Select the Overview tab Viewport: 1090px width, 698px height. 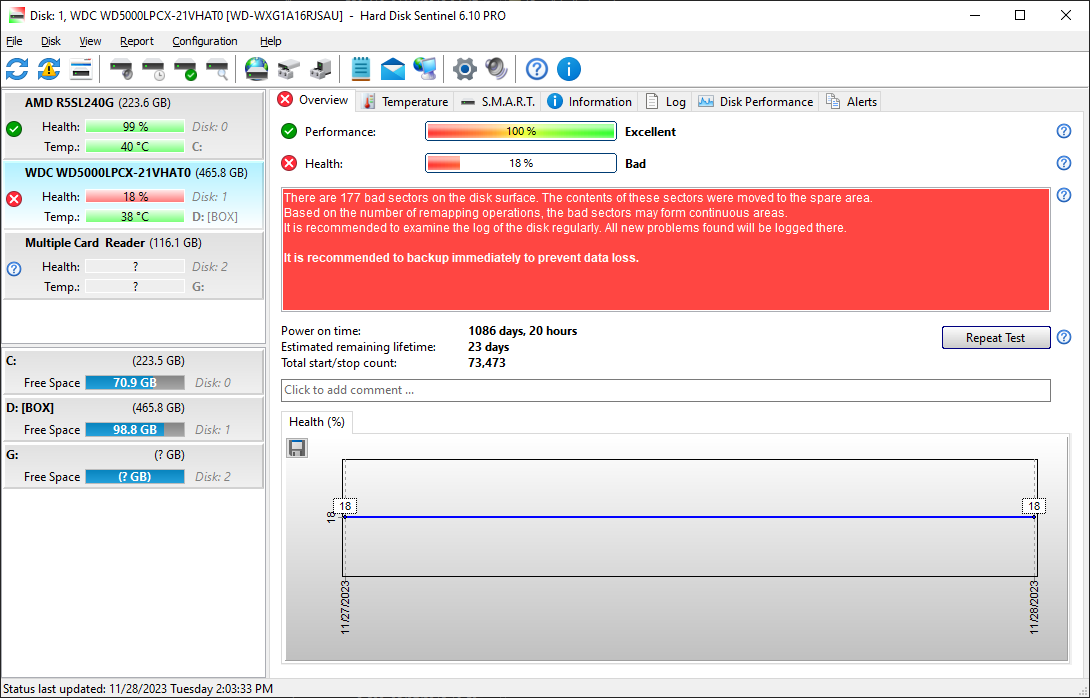point(314,100)
